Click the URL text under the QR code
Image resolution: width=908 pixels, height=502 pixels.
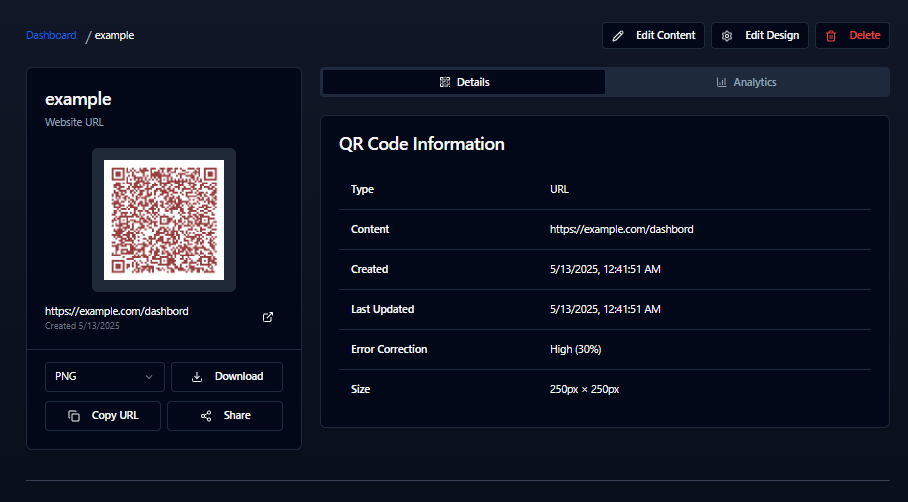tap(116, 311)
